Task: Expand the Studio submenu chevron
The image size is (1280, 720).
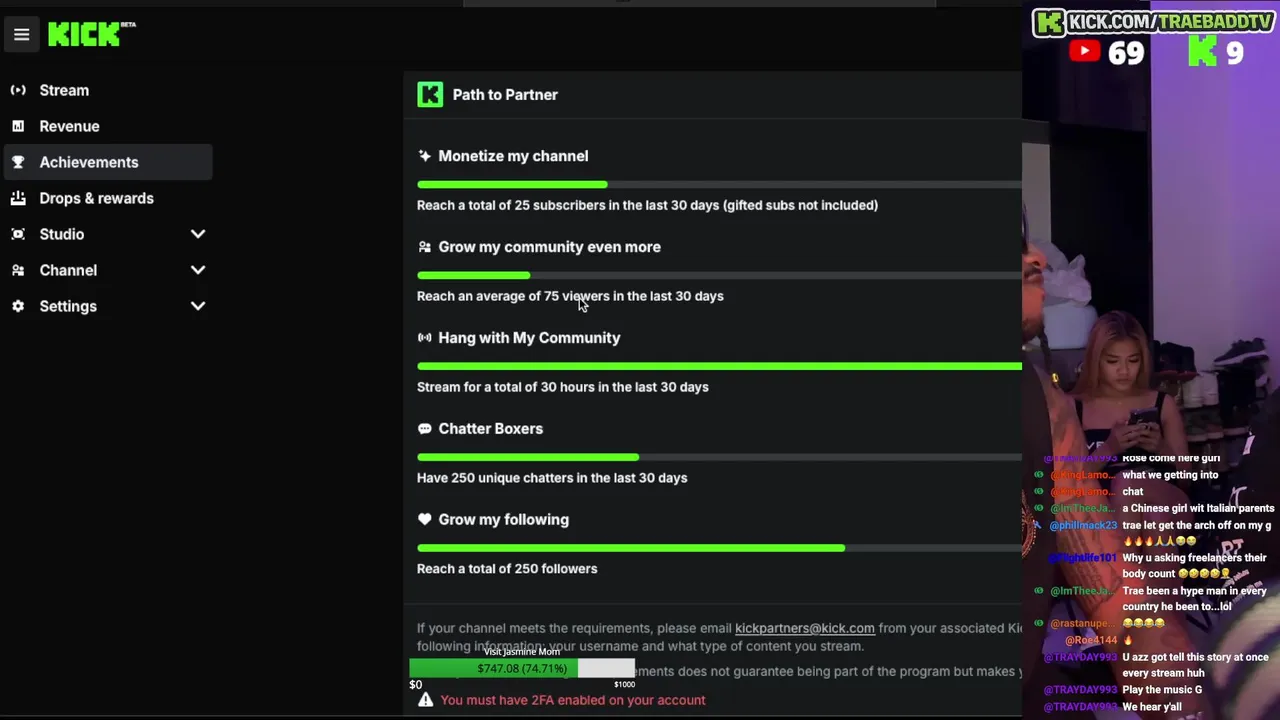Action: click(x=198, y=234)
